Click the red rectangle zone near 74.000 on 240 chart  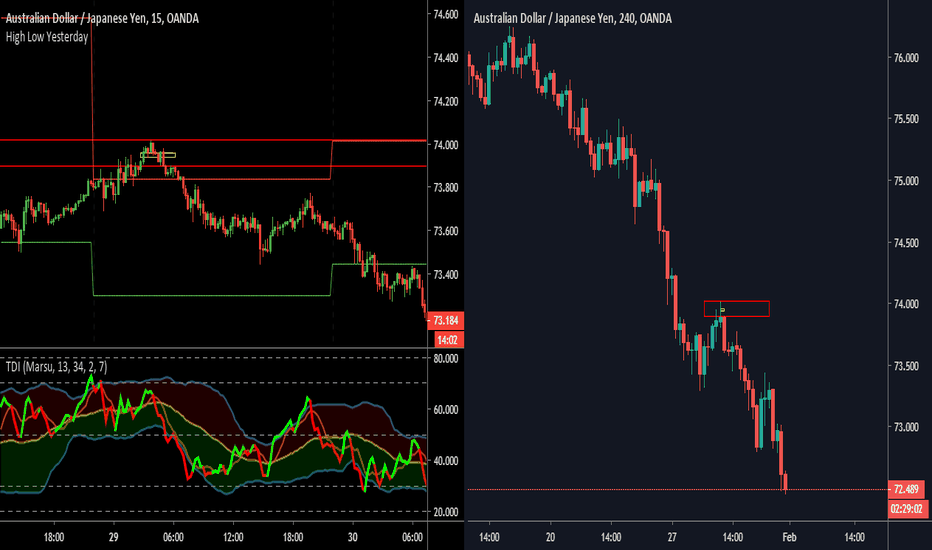[736, 309]
